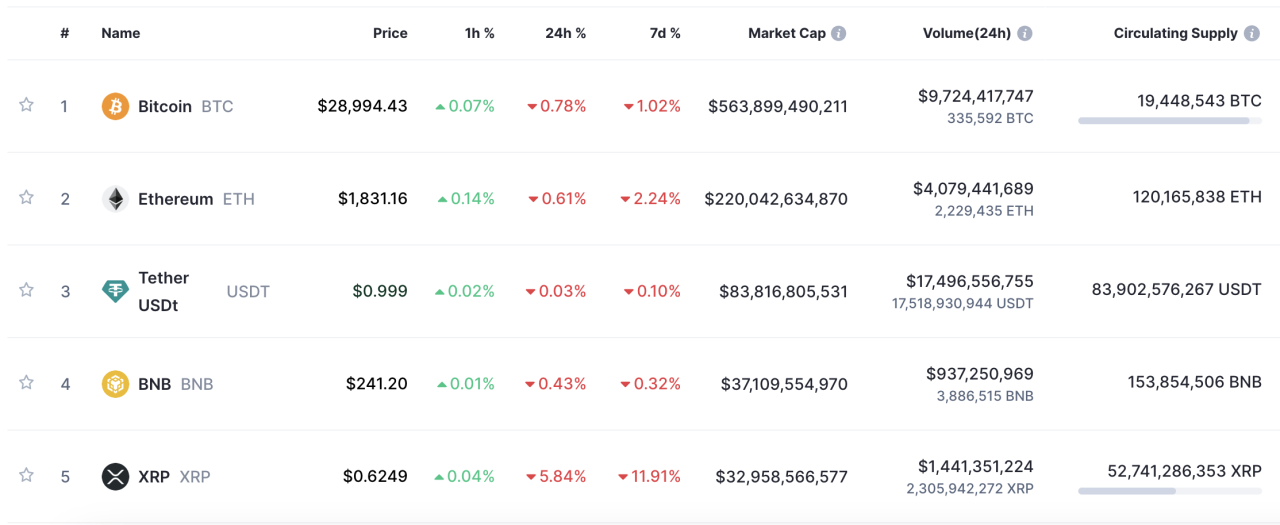
Task: Click XRP circulating supply progress bar
Action: (x=1170, y=491)
